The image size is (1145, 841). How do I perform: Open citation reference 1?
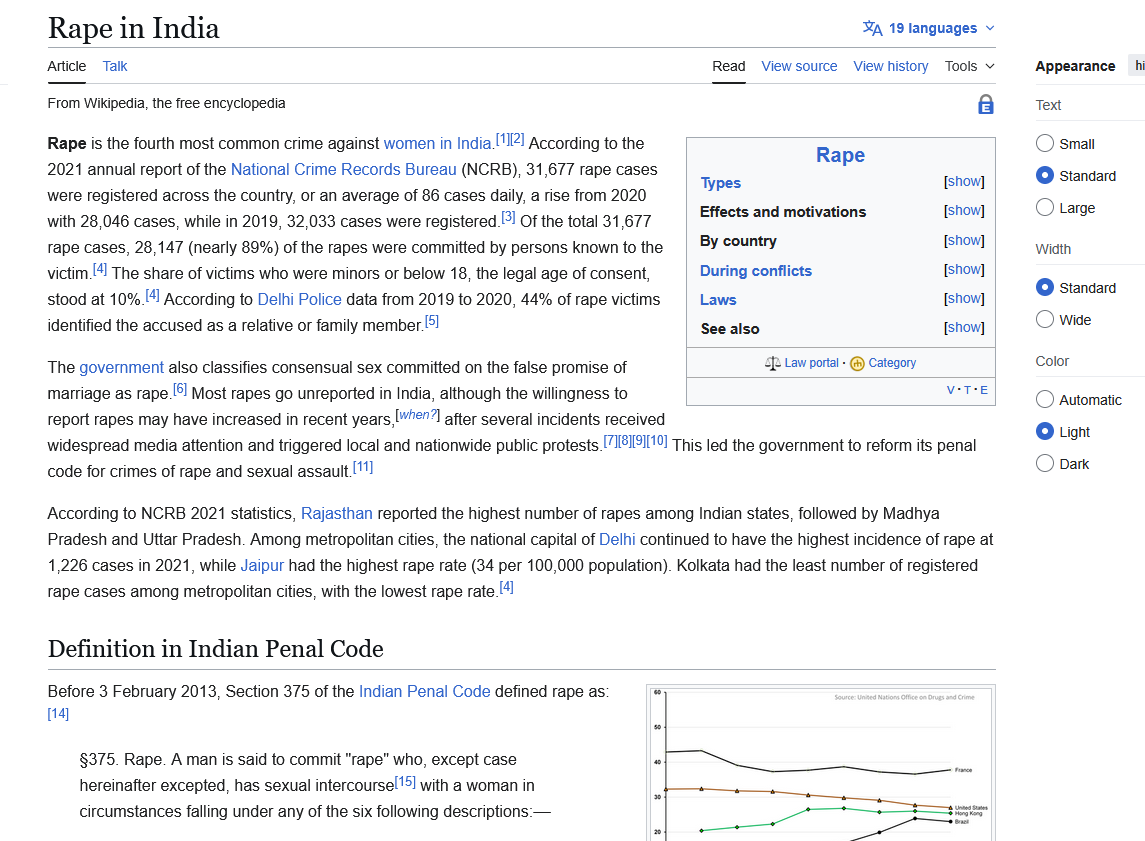(502, 139)
